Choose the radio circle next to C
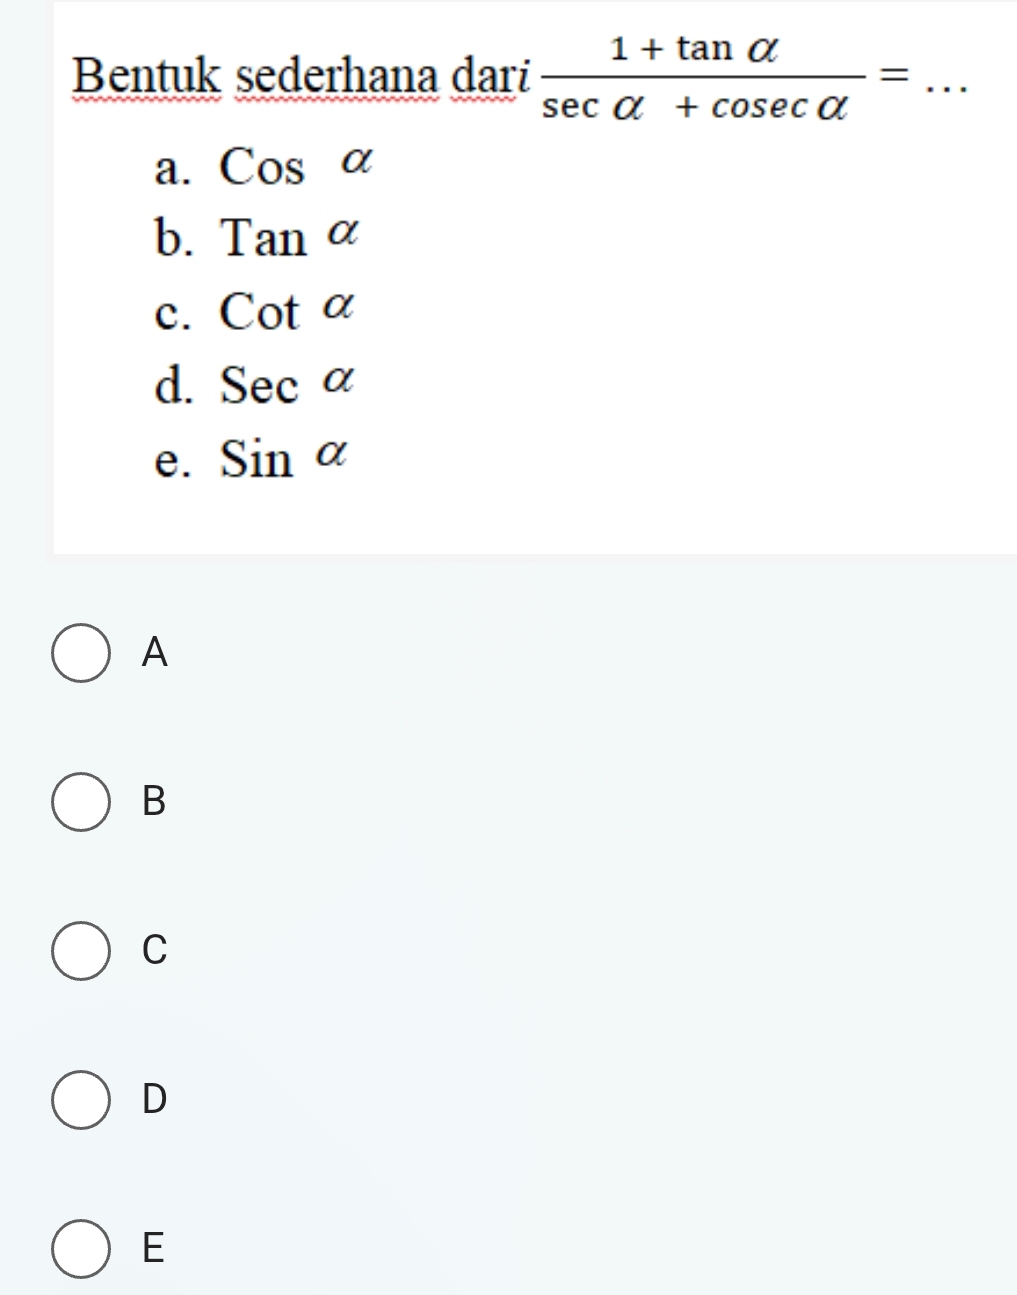This screenshot has width=1017, height=1295. (80, 950)
